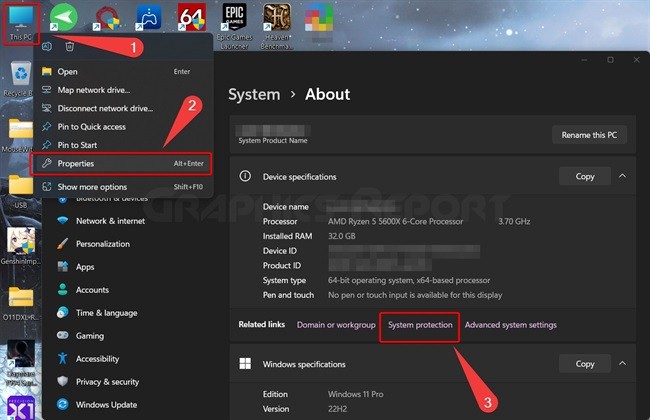Select the O11DXL folder on desktop
The height and width of the screenshot is (420, 650).
click(x=20, y=303)
